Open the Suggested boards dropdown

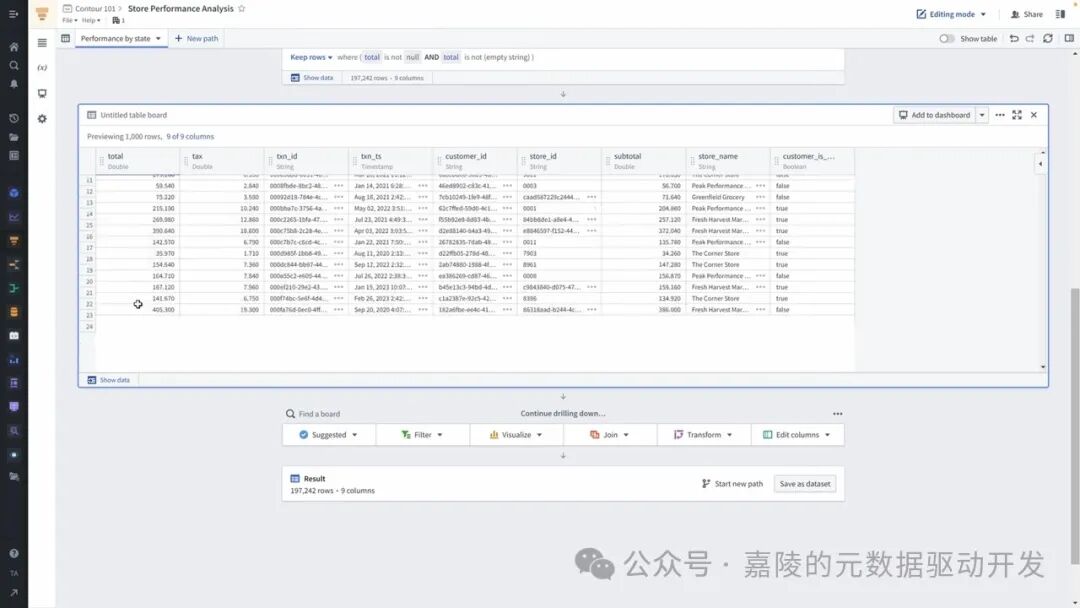329,434
